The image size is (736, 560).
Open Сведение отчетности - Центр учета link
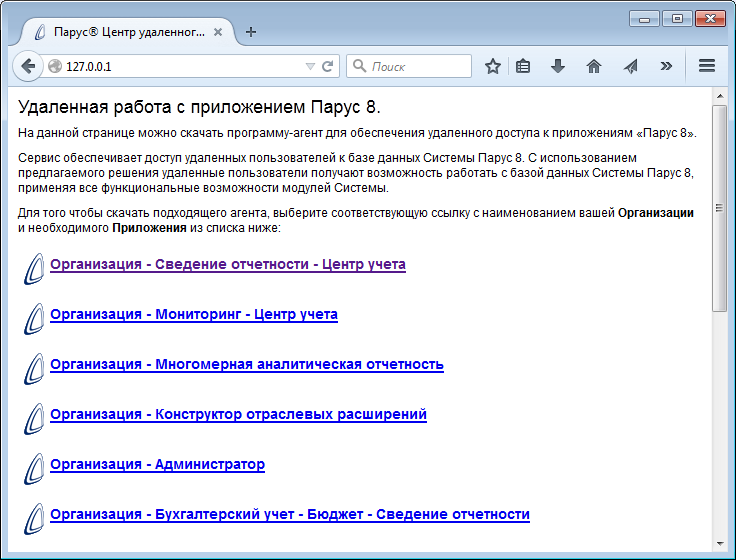pos(228,264)
